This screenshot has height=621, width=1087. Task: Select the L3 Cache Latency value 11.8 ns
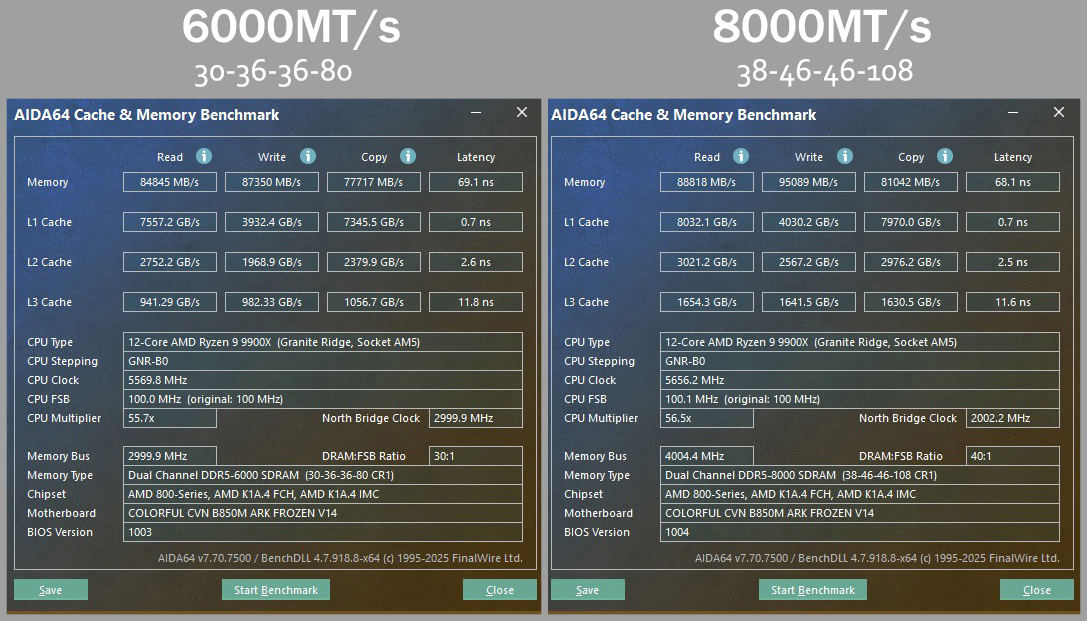point(476,302)
